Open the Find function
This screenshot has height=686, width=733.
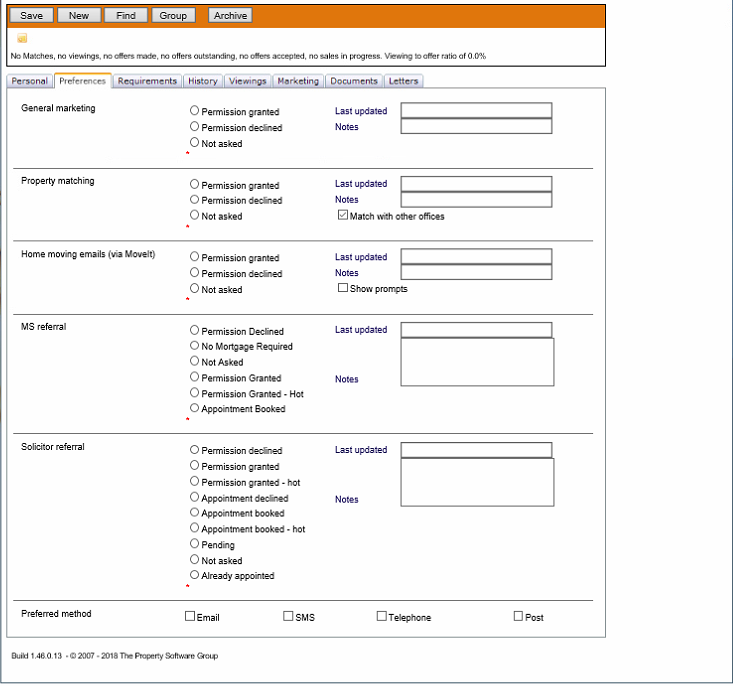[x=126, y=15]
